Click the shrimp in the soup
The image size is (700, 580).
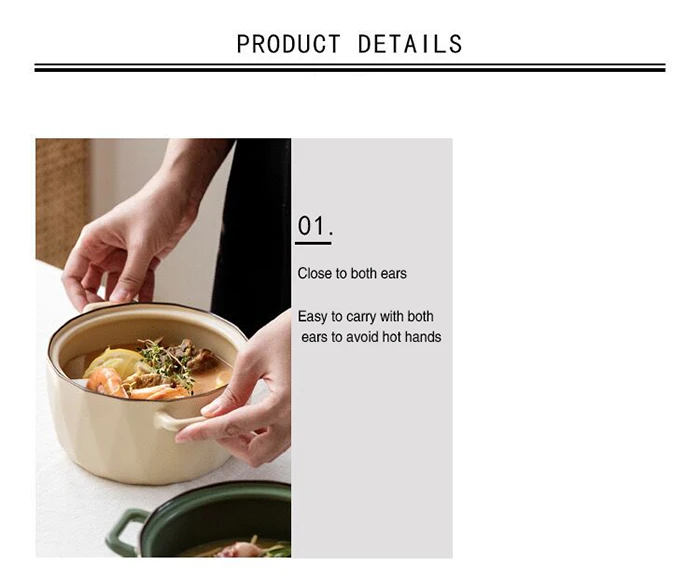click(x=107, y=382)
